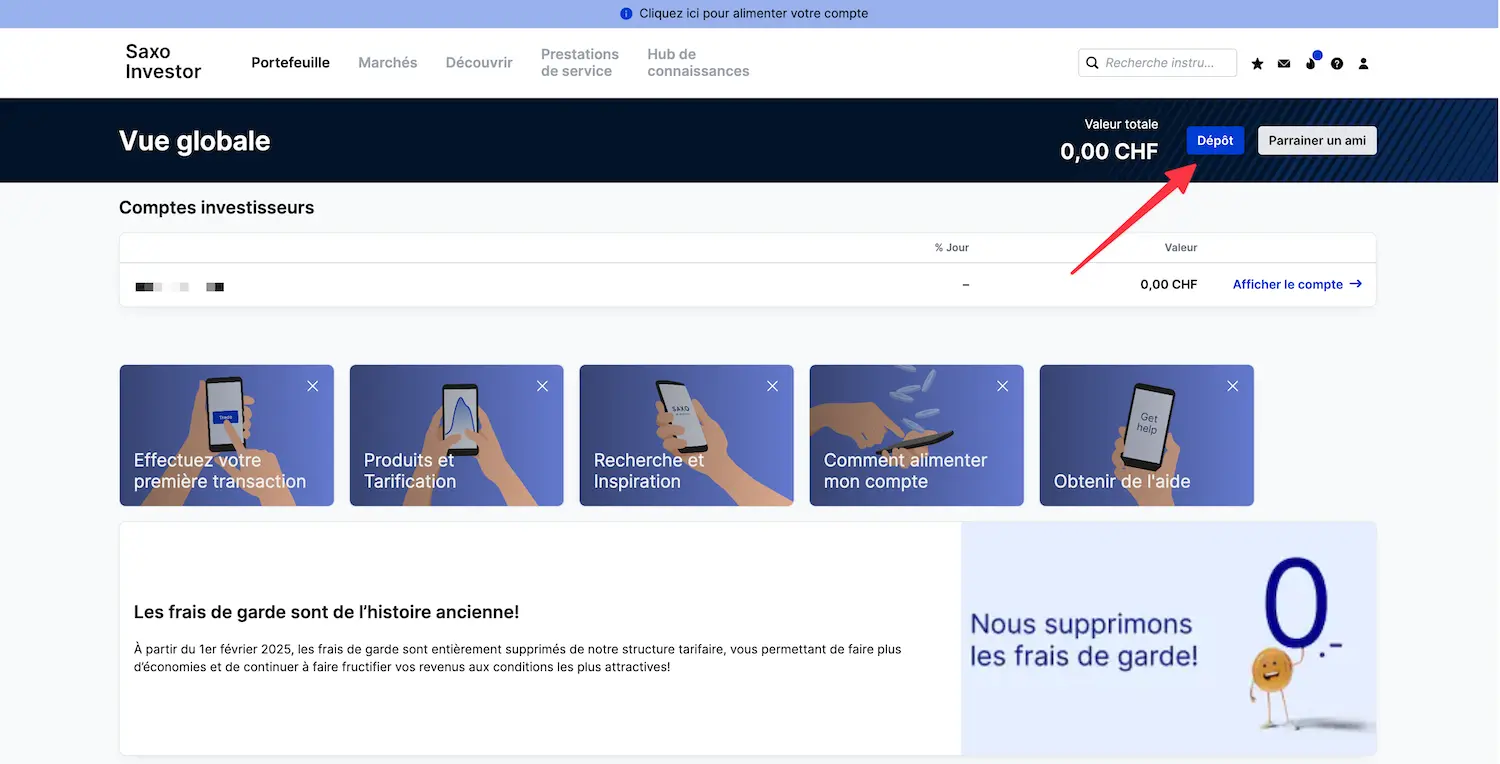Image resolution: width=1500 pixels, height=764 pixels.
Task: Open the flame notifications icon
Action: click(x=1311, y=63)
